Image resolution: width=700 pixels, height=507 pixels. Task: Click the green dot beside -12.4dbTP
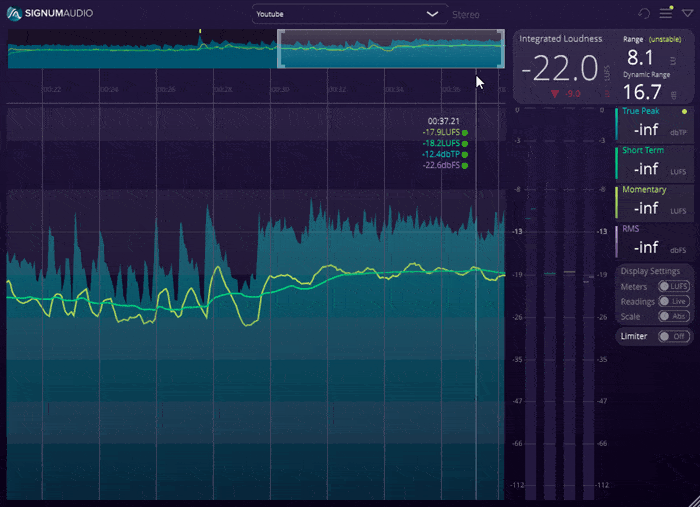pyautogui.click(x=465, y=154)
